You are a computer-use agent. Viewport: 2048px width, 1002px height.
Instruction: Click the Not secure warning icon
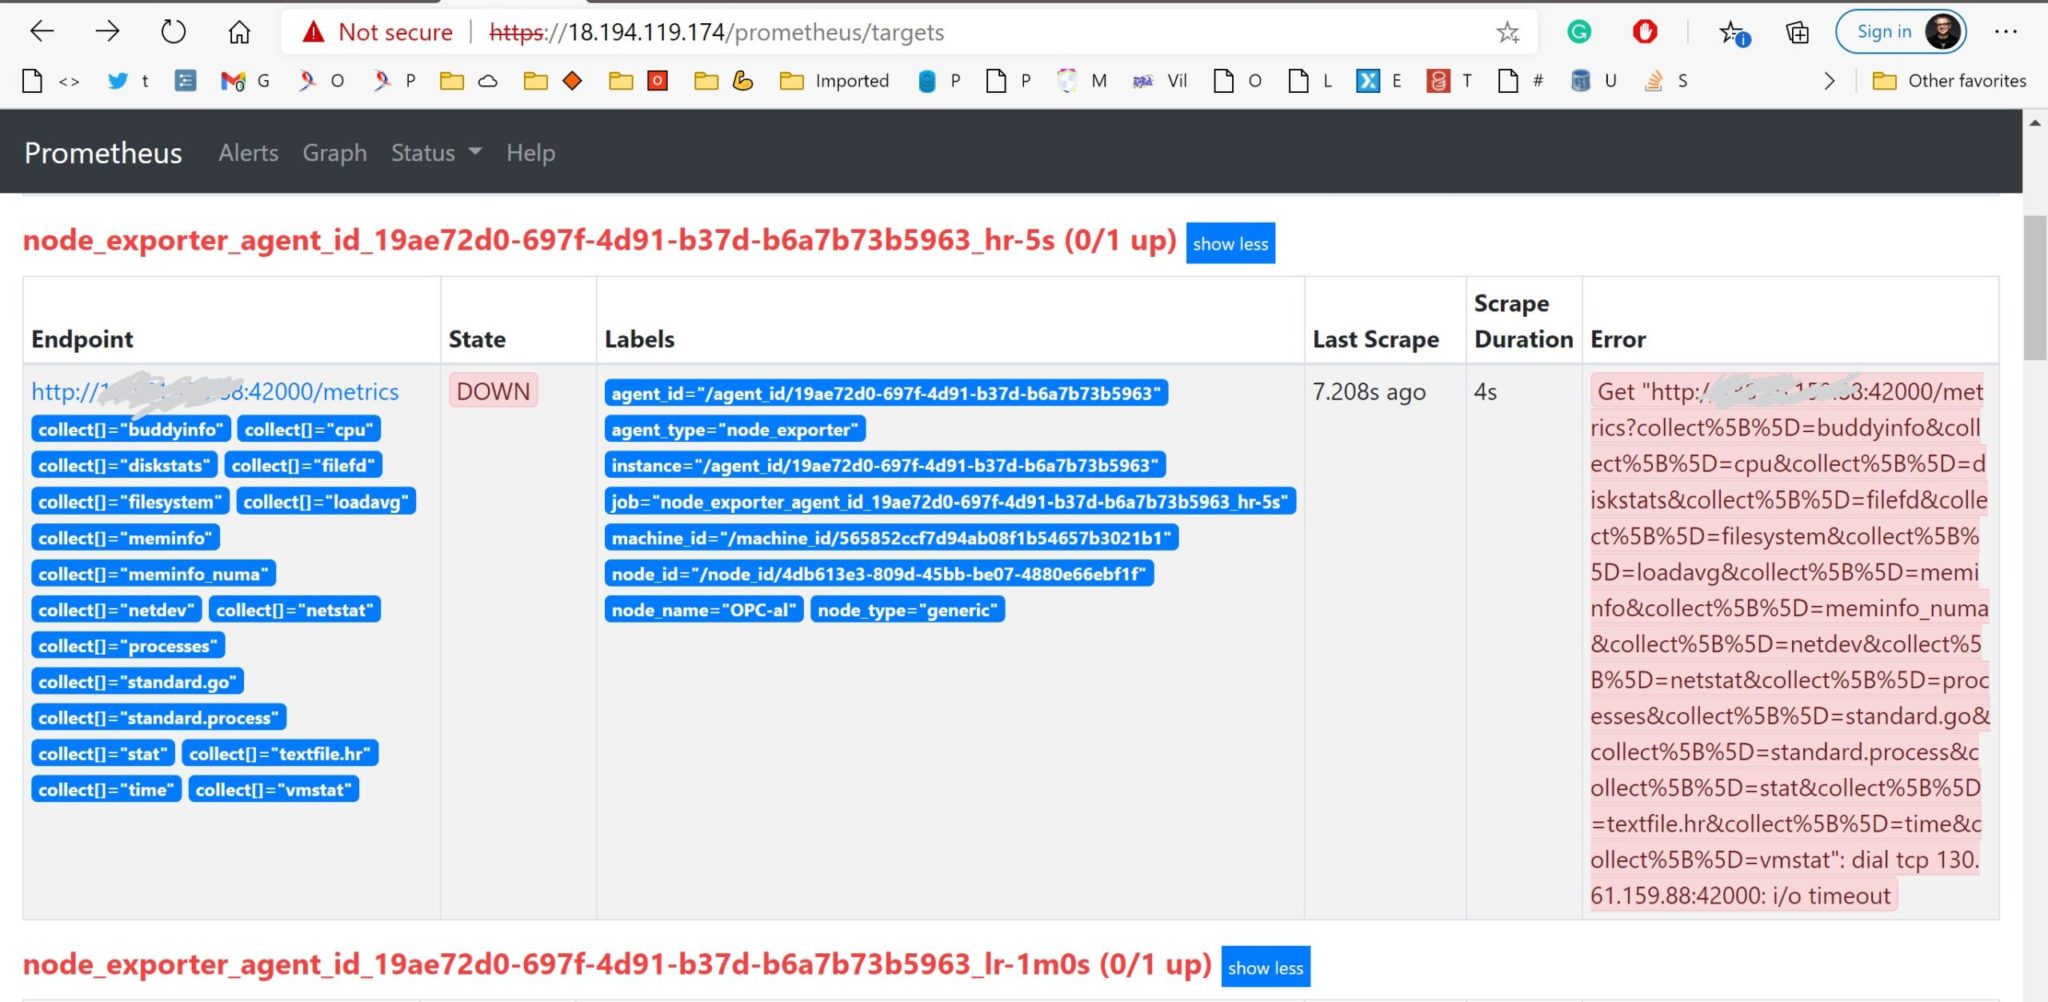314,32
